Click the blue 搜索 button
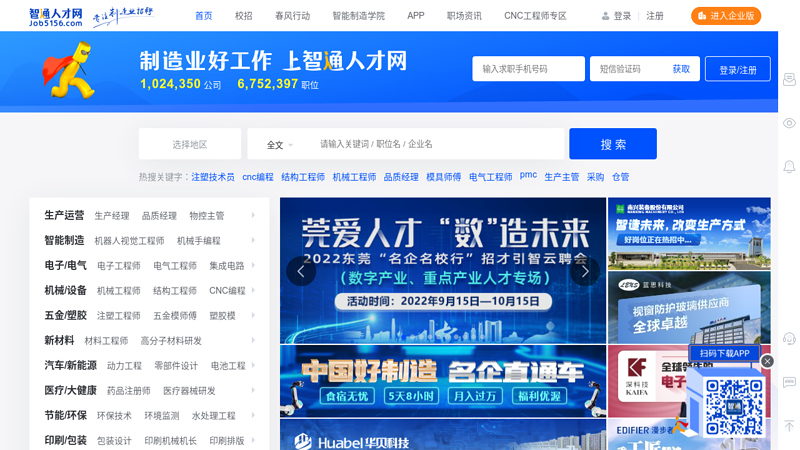Screen dimensions: 800x450 coord(613,144)
